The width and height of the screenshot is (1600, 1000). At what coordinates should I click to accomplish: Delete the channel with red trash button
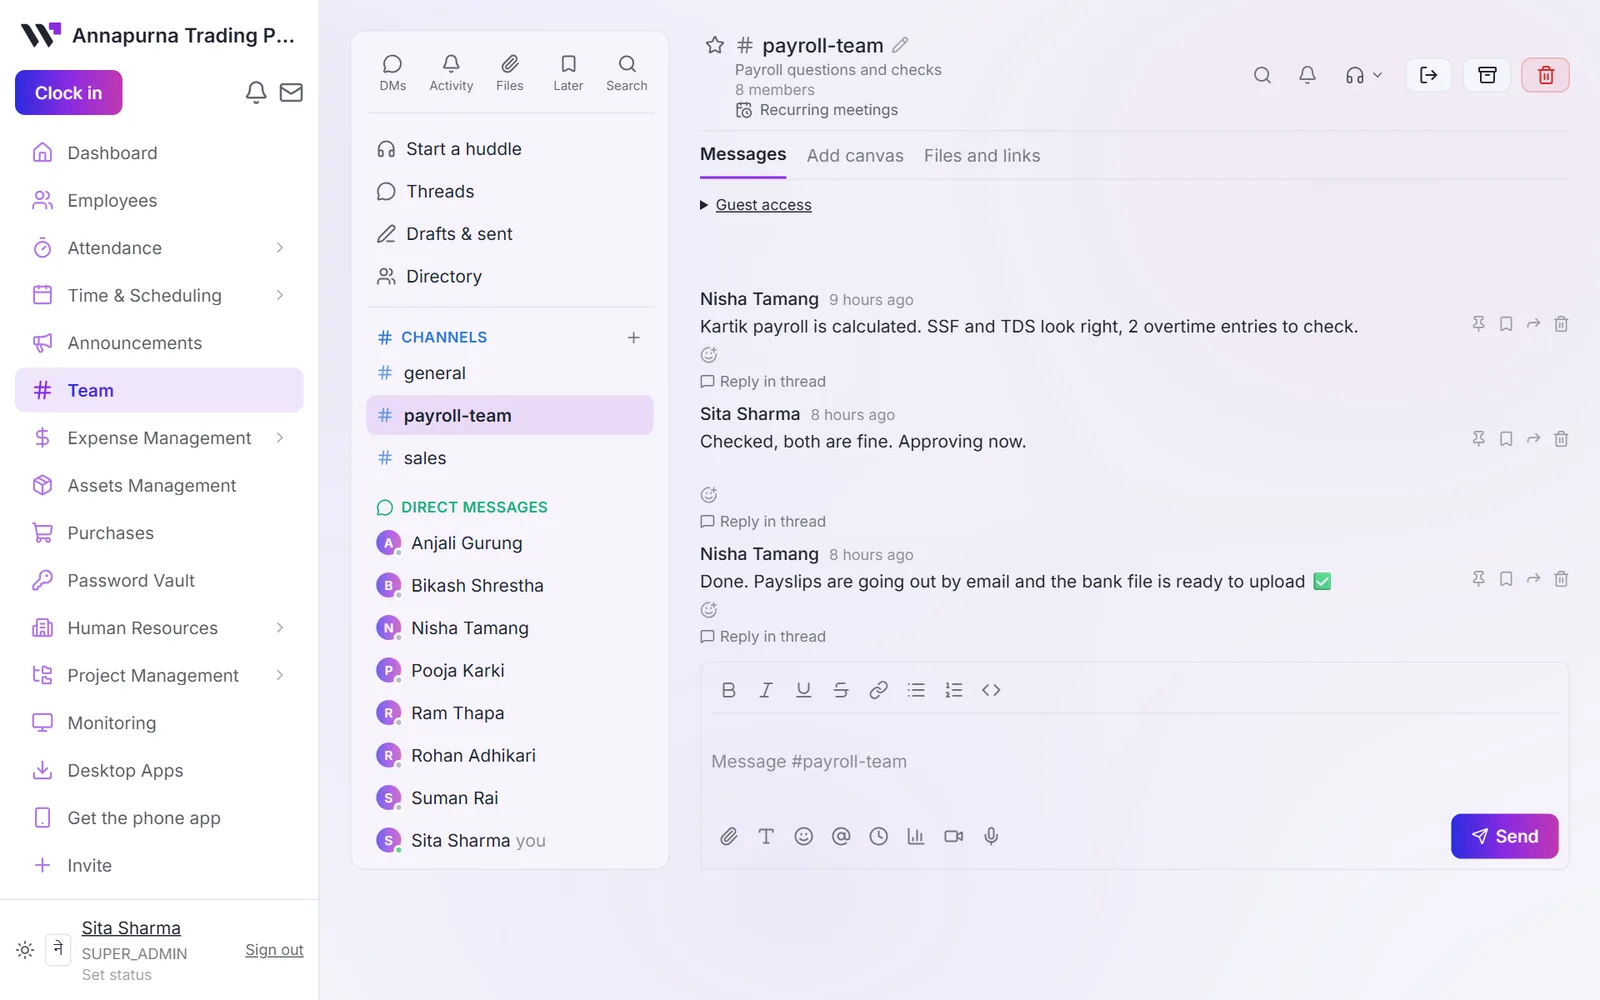pos(1545,75)
